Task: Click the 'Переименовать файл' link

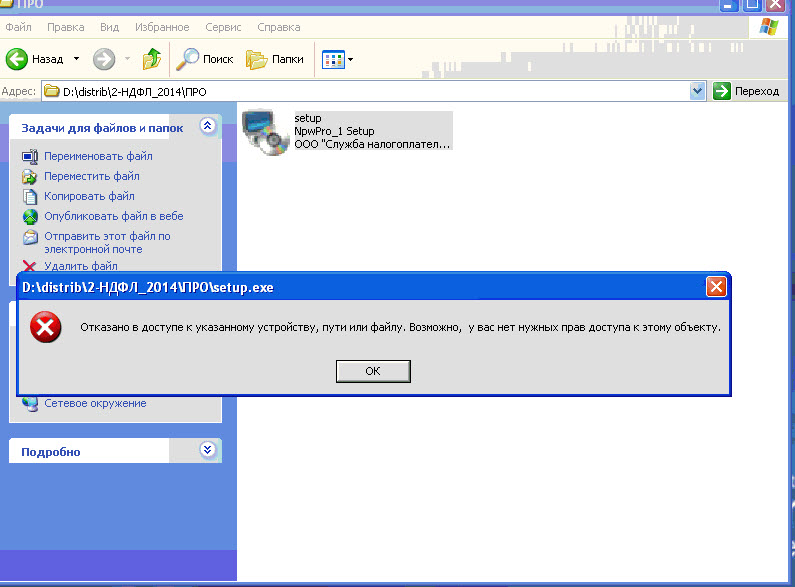Action: (x=98, y=156)
